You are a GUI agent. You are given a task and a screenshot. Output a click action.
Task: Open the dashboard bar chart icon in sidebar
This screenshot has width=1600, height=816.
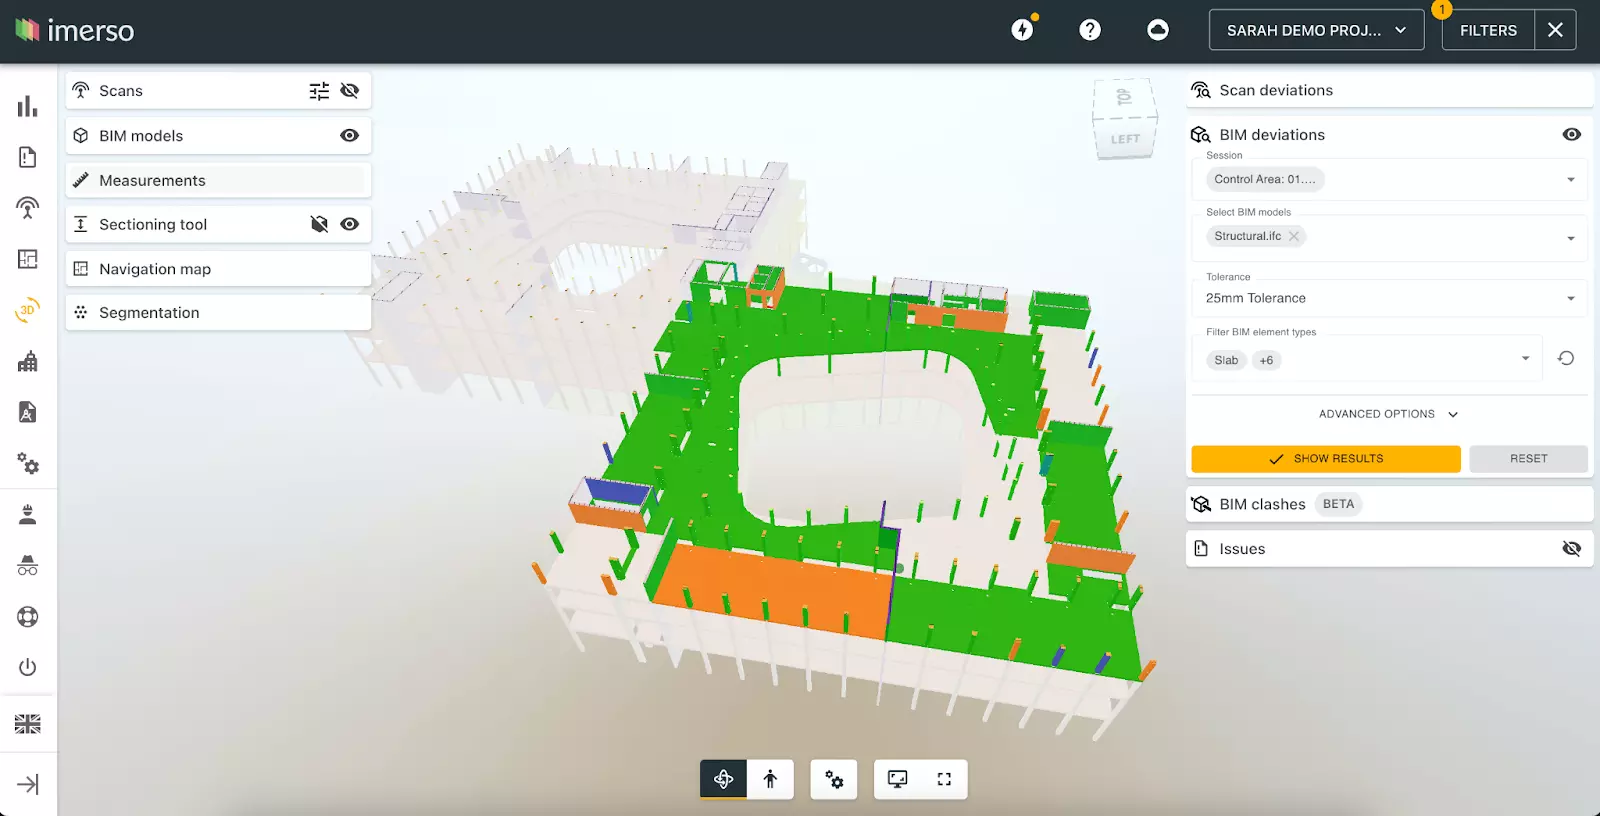(x=28, y=106)
